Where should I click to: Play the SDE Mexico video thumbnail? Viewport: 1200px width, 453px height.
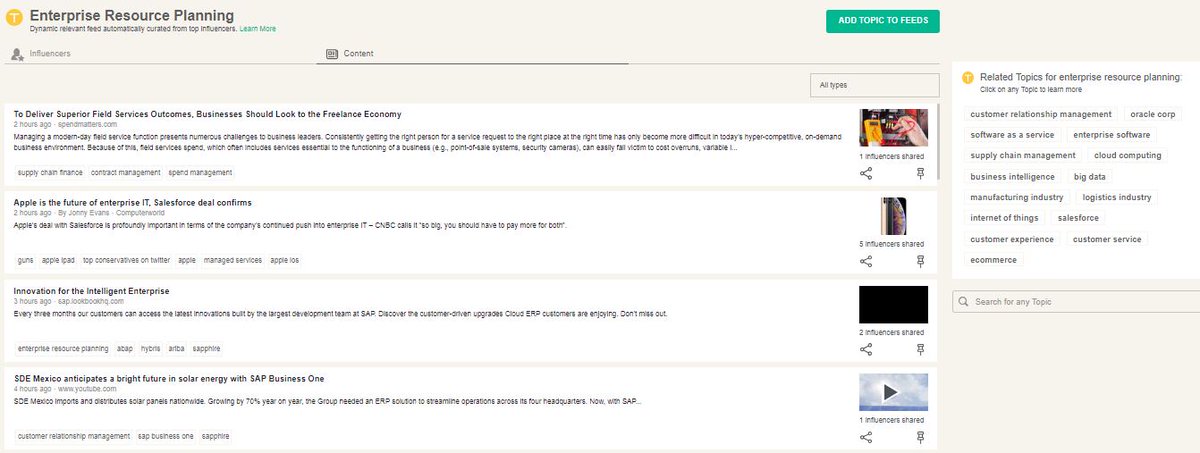(894, 392)
